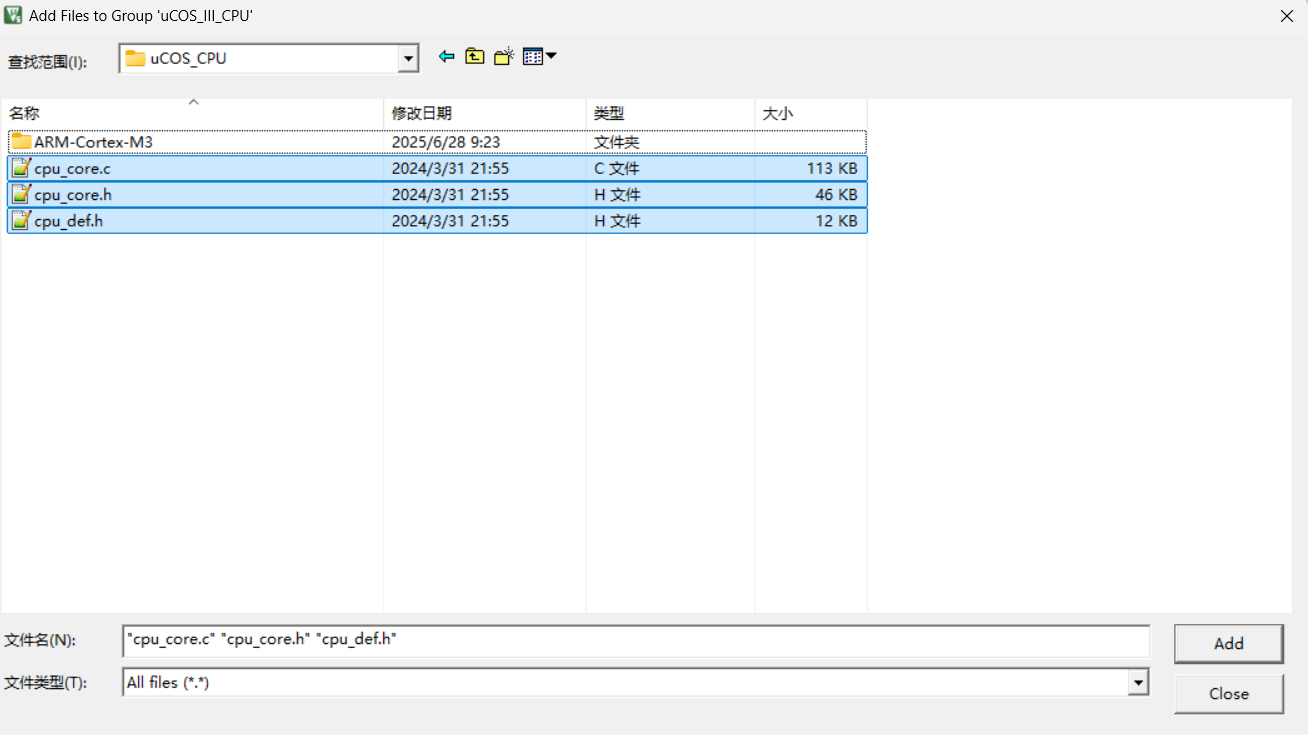Close the Add Files dialog window
The width and height of the screenshot is (1308, 735).
pyautogui.click(x=1286, y=15)
